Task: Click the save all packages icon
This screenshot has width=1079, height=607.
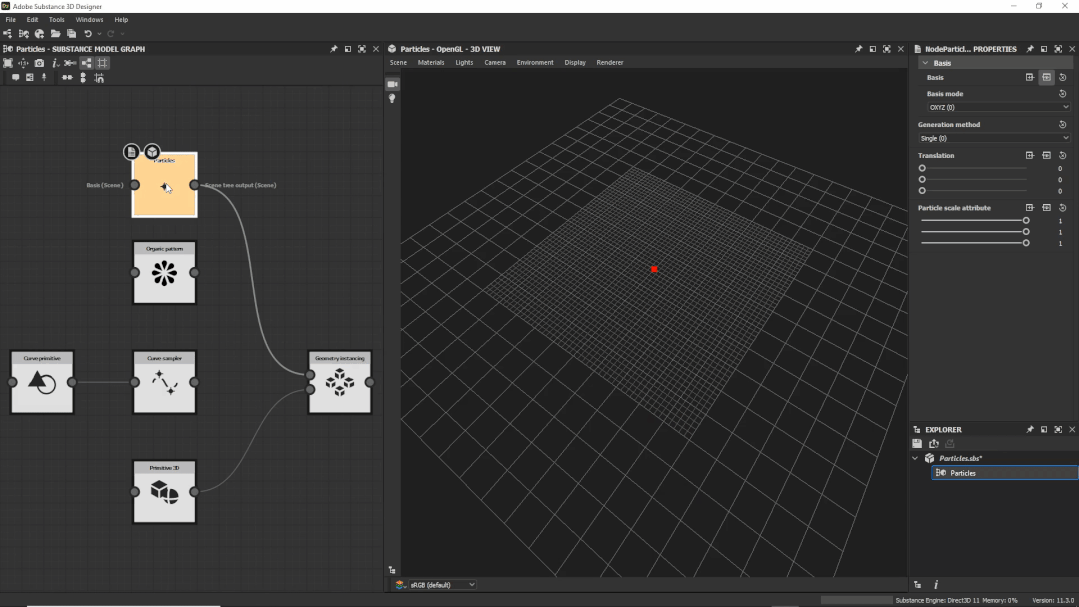Action: click(72, 34)
